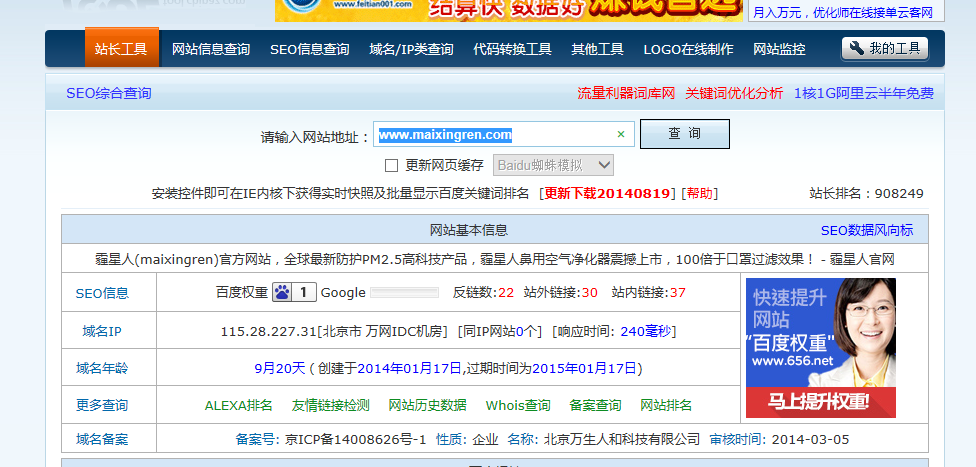Open the 其他工具 menu
The image size is (976, 467).
pos(598,49)
